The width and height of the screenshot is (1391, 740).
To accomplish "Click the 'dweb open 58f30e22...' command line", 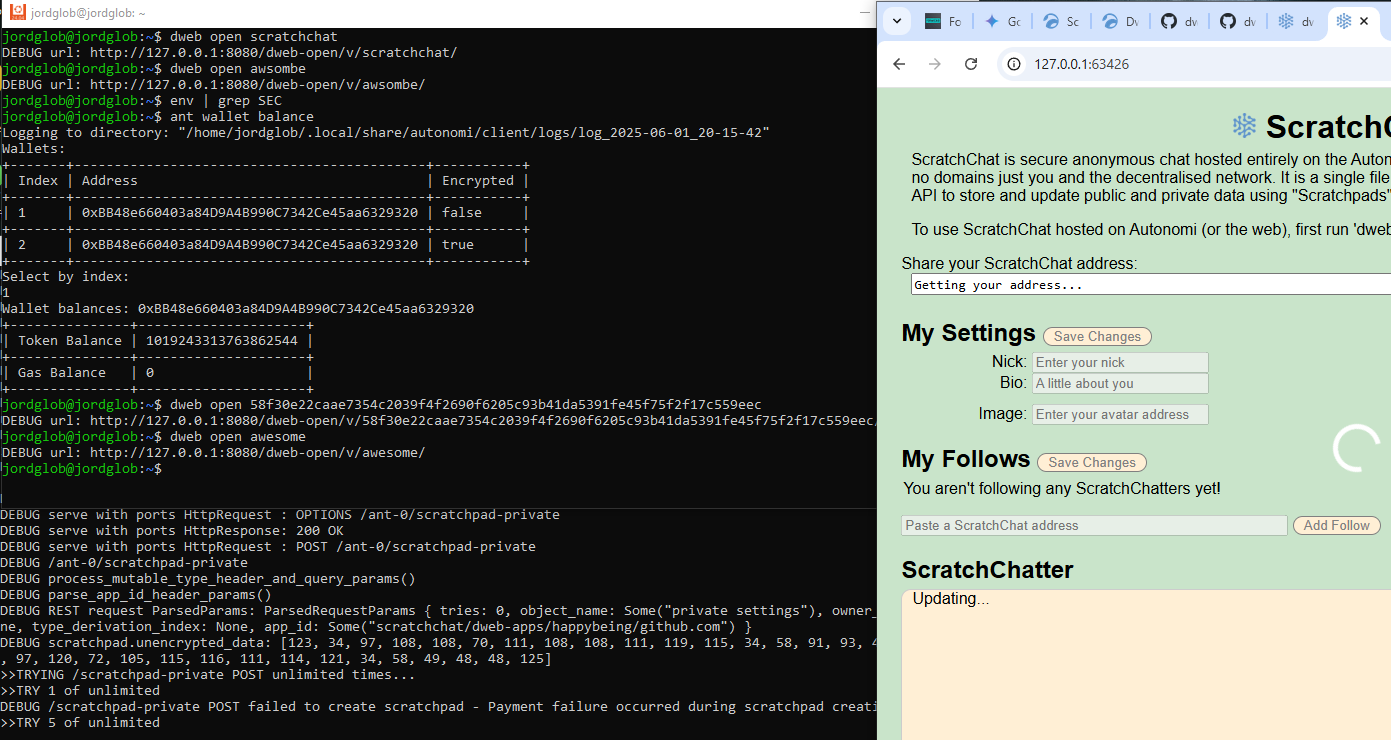I will pyautogui.click(x=381, y=405).
